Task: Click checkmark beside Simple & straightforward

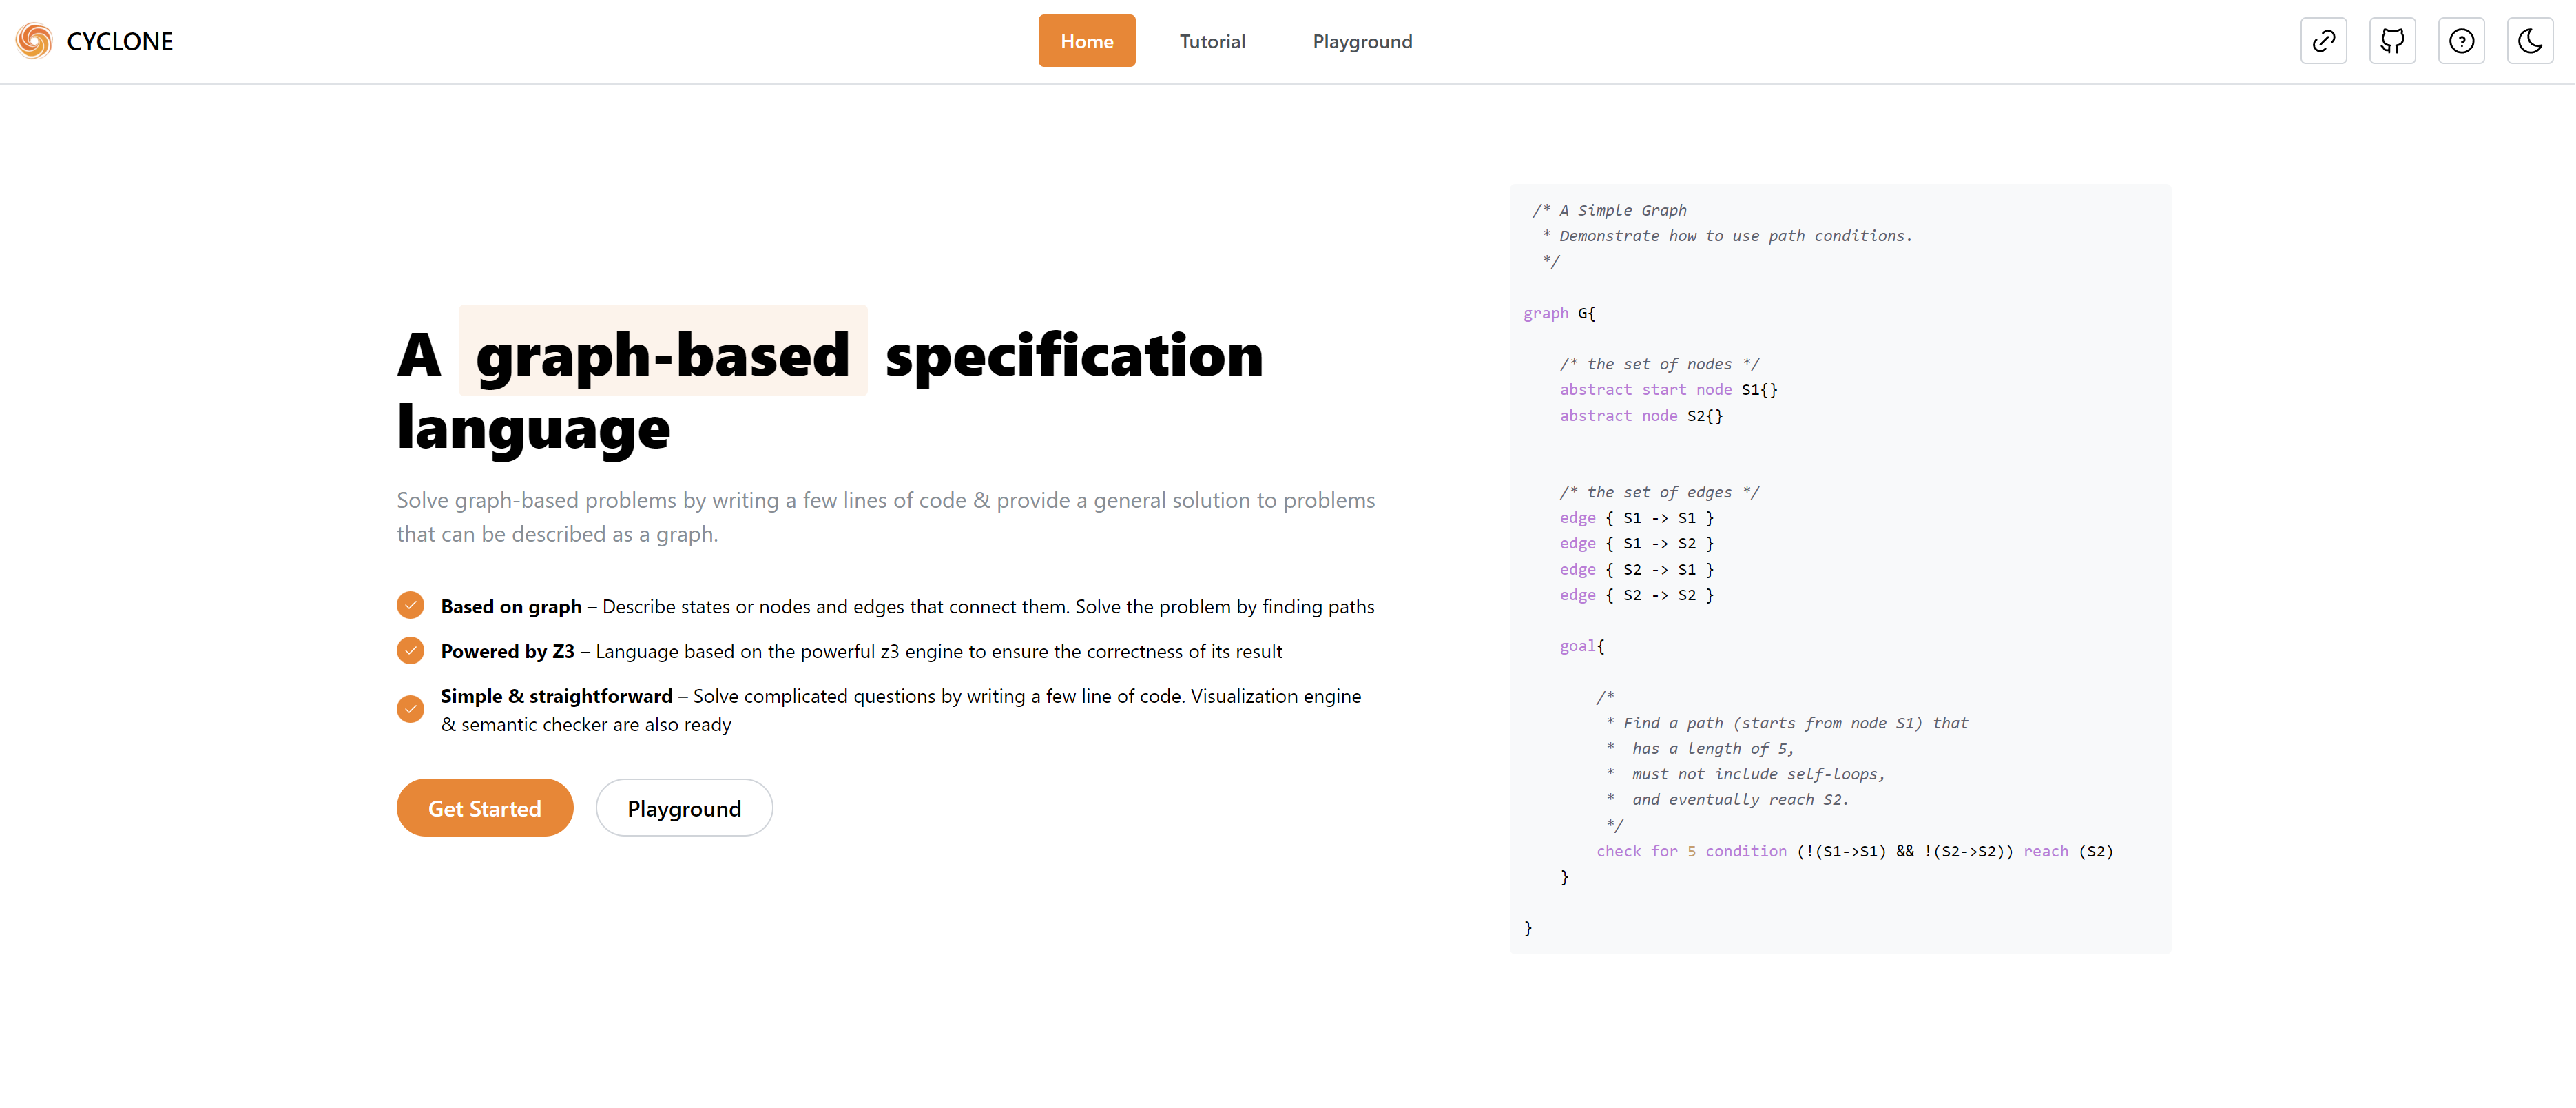Action: pyautogui.click(x=410, y=709)
